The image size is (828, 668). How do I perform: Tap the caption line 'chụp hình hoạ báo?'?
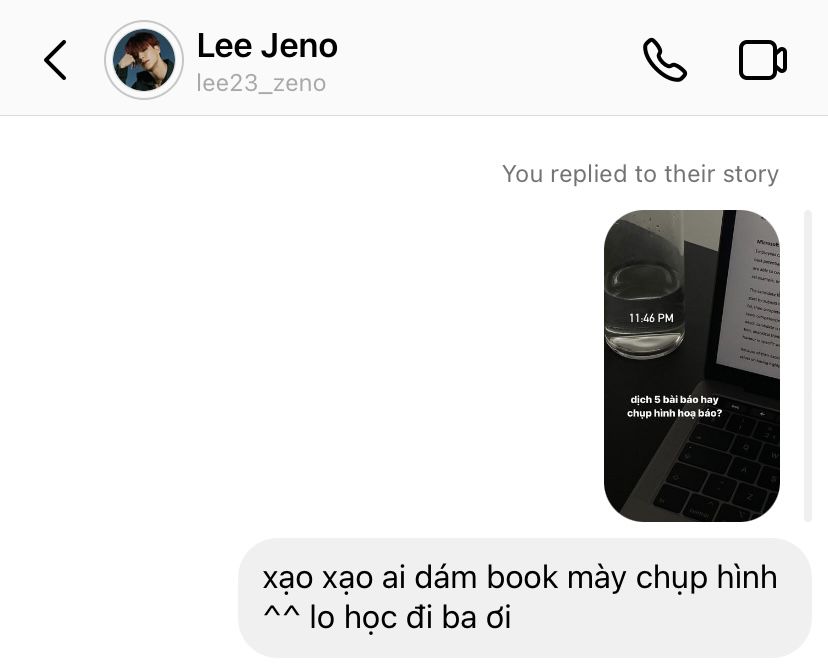click(674, 413)
